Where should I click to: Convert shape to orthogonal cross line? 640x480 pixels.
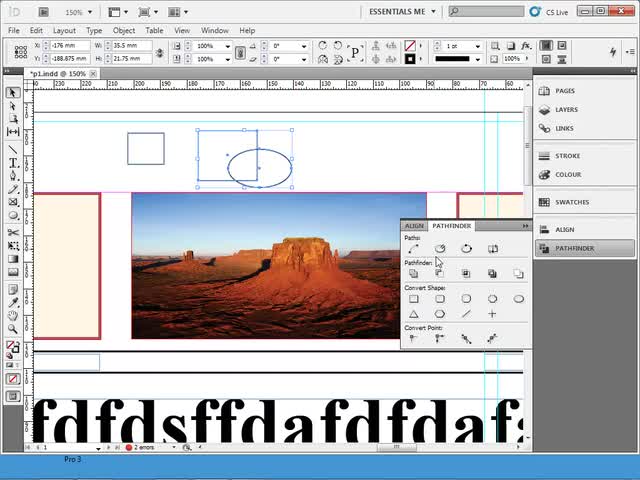(492, 314)
